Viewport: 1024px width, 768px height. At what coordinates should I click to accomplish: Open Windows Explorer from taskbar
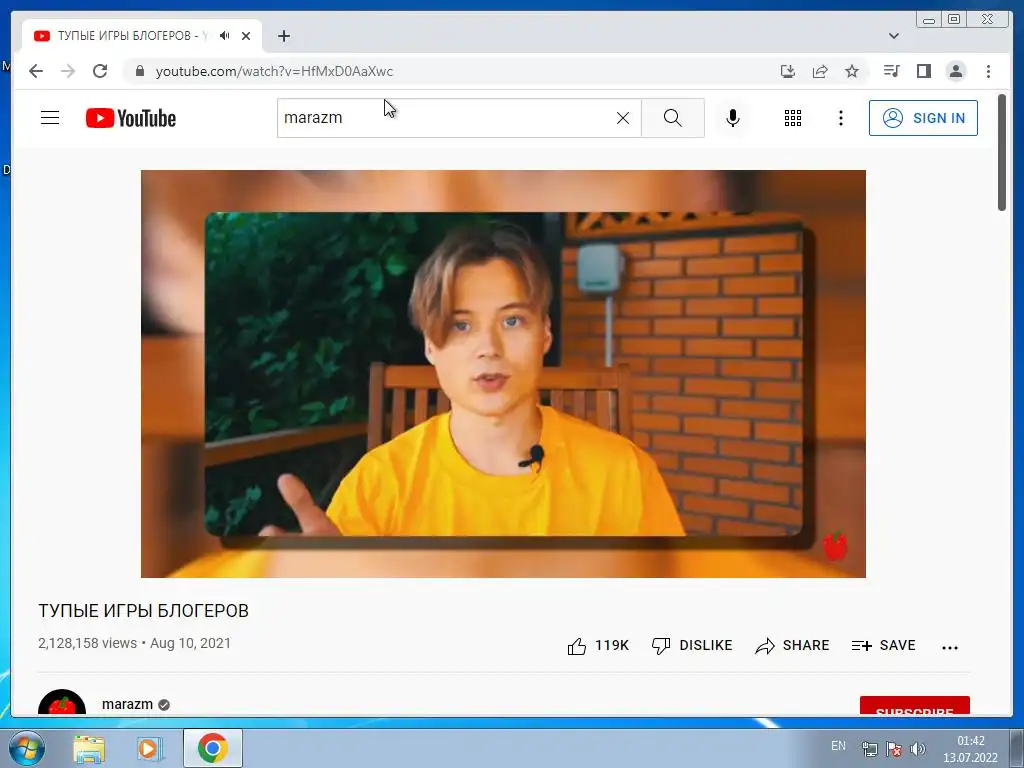point(89,748)
